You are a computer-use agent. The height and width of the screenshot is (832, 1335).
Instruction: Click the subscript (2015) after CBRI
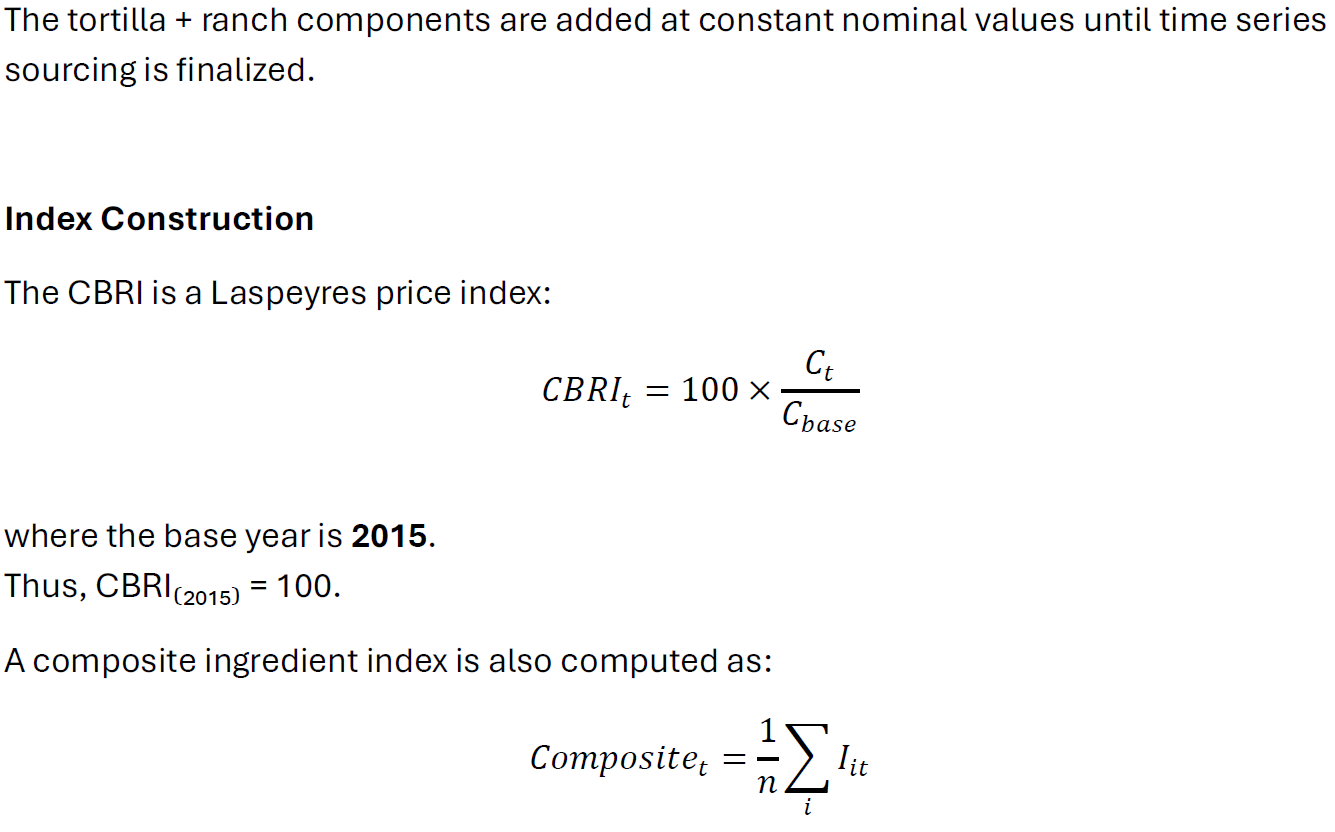[207, 598]
